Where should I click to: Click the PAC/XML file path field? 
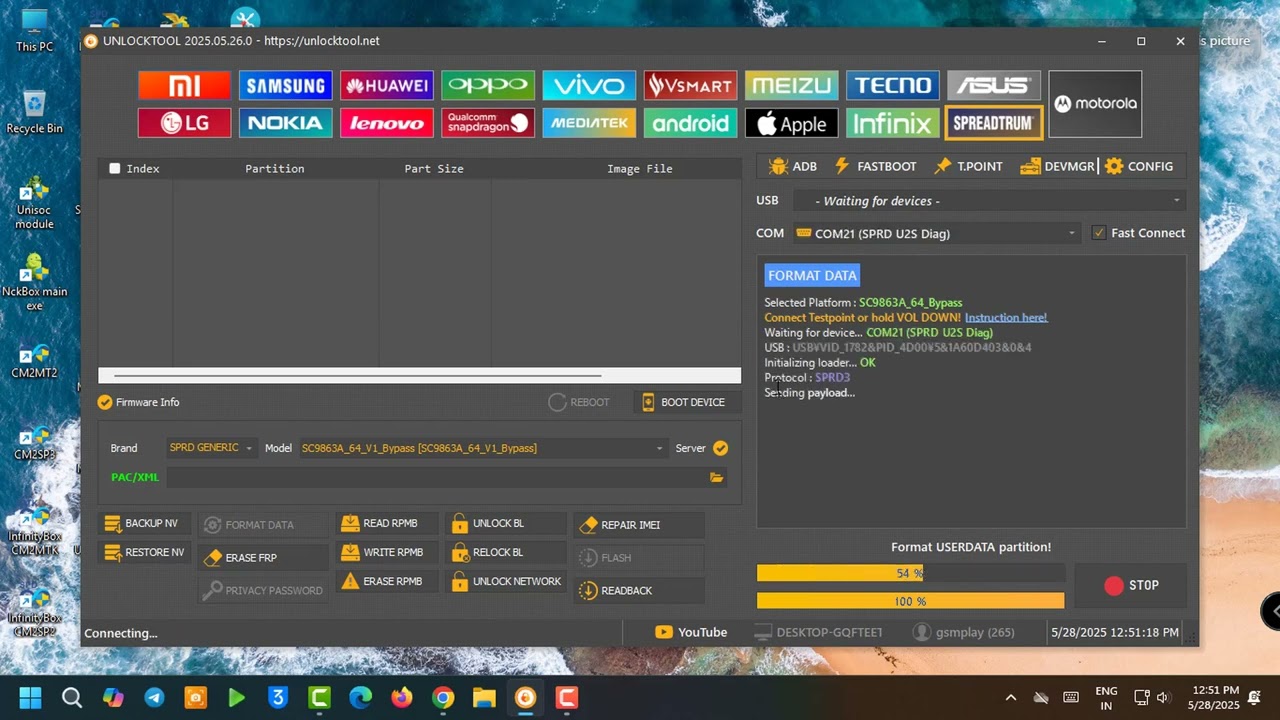click(437, 477)
